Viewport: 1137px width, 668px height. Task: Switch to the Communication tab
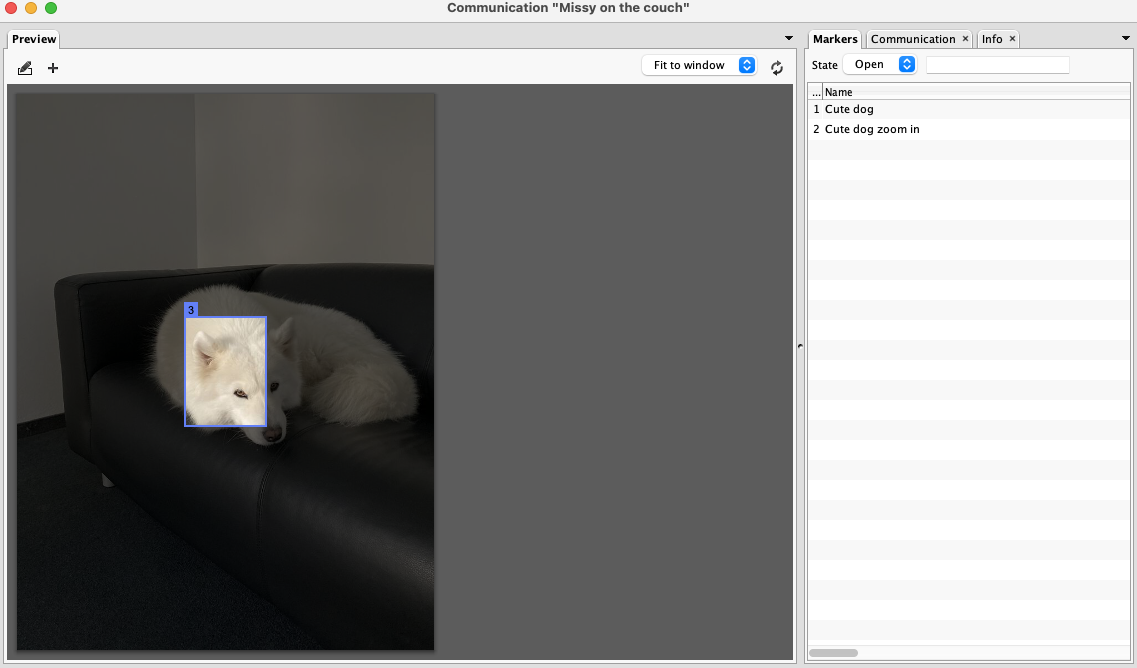point(912,39)
